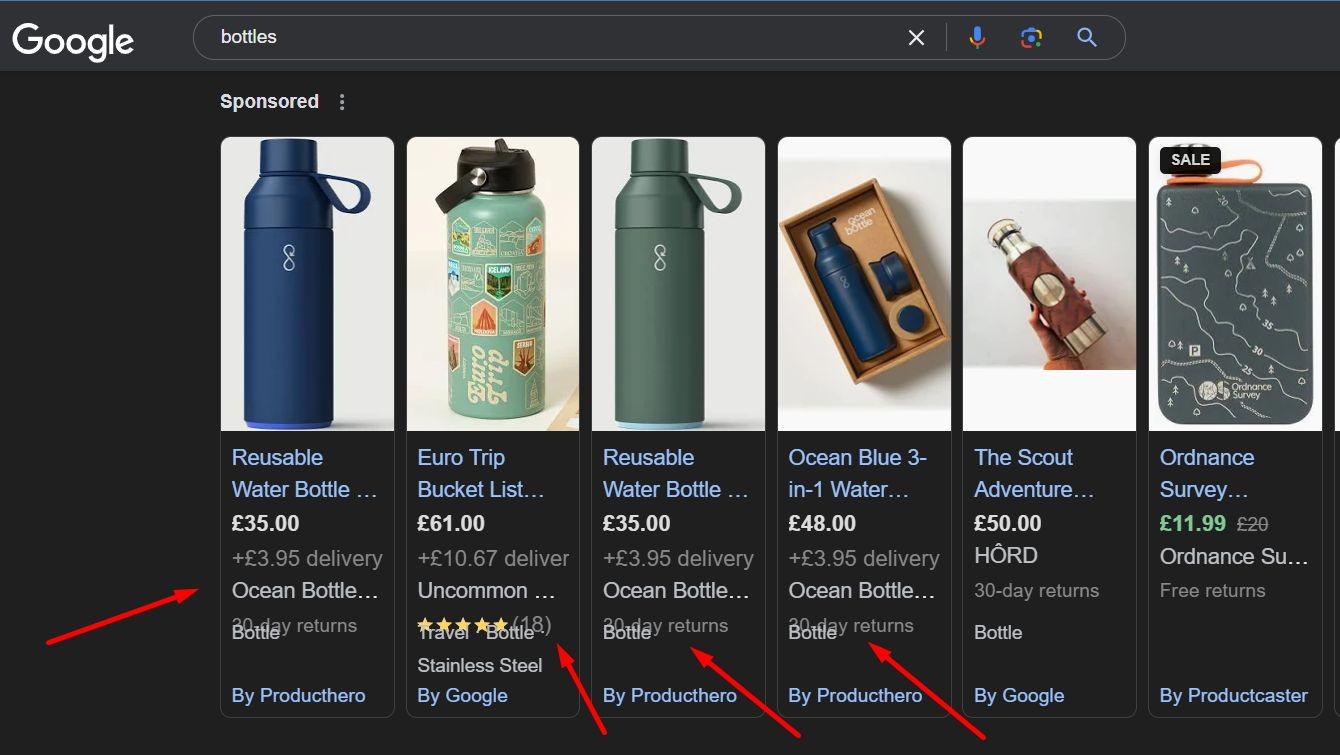1340x755 pixels.
Task: Open the "Euro Trip Bucket List" product title
Action: point(481,473)
